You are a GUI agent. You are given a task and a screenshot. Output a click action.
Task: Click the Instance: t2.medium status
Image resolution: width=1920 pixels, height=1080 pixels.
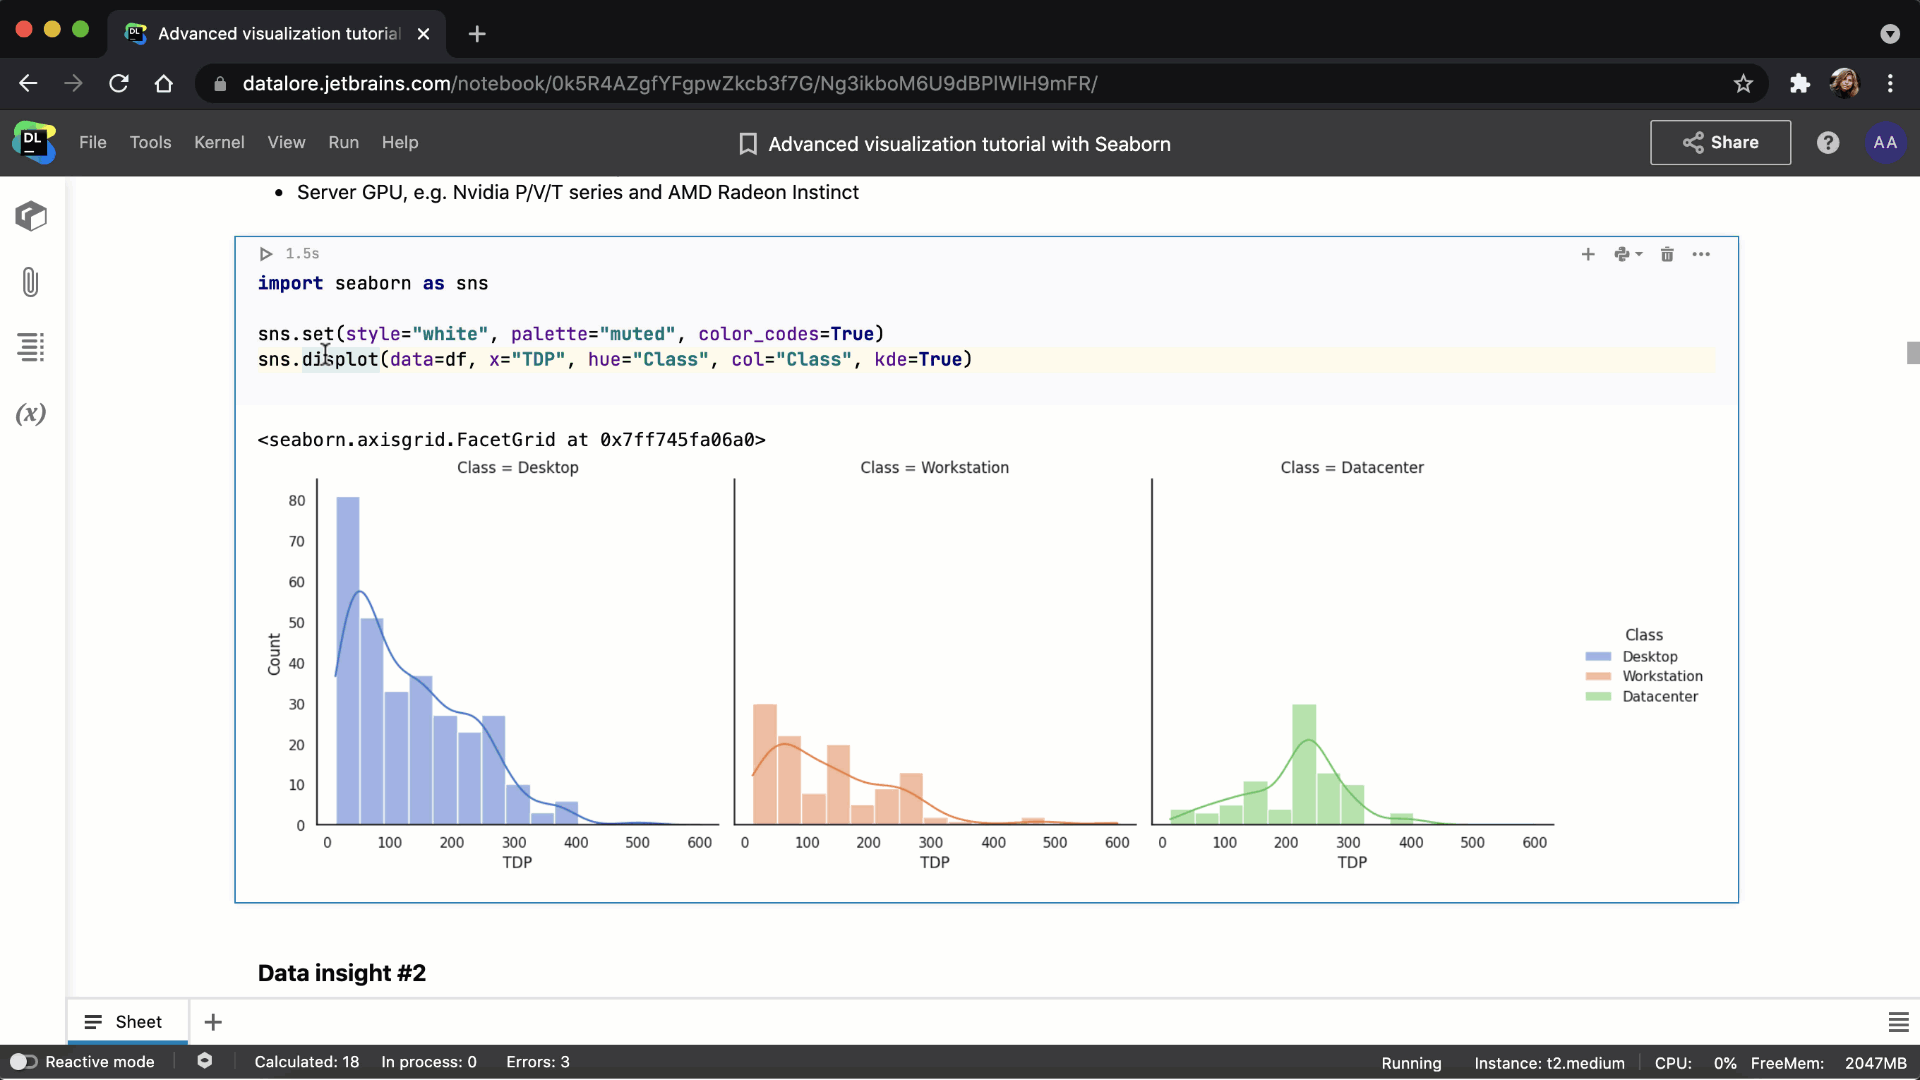click(1549, 1063)
